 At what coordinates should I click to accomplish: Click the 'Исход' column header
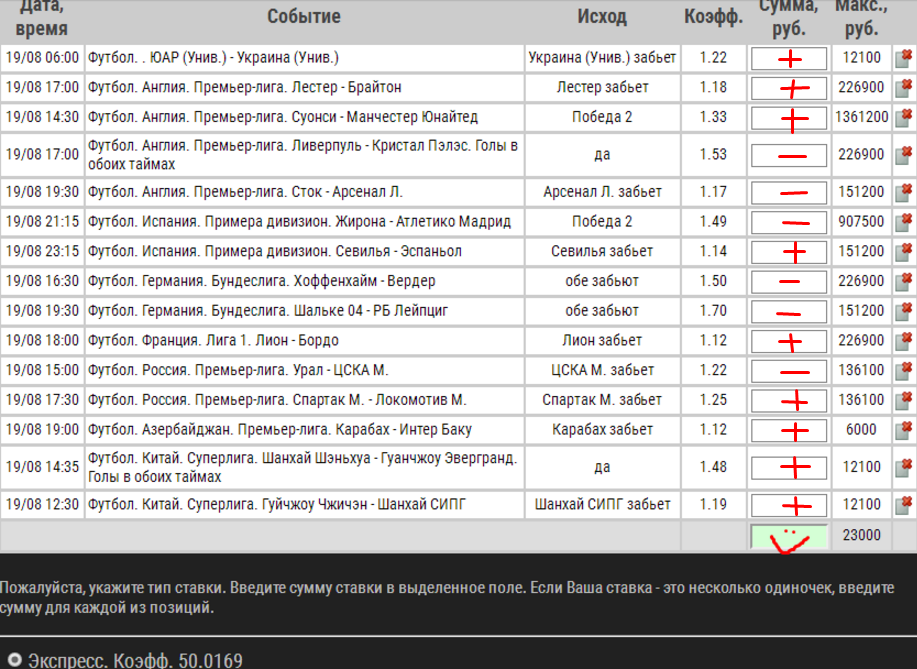[x=602, y=16]
